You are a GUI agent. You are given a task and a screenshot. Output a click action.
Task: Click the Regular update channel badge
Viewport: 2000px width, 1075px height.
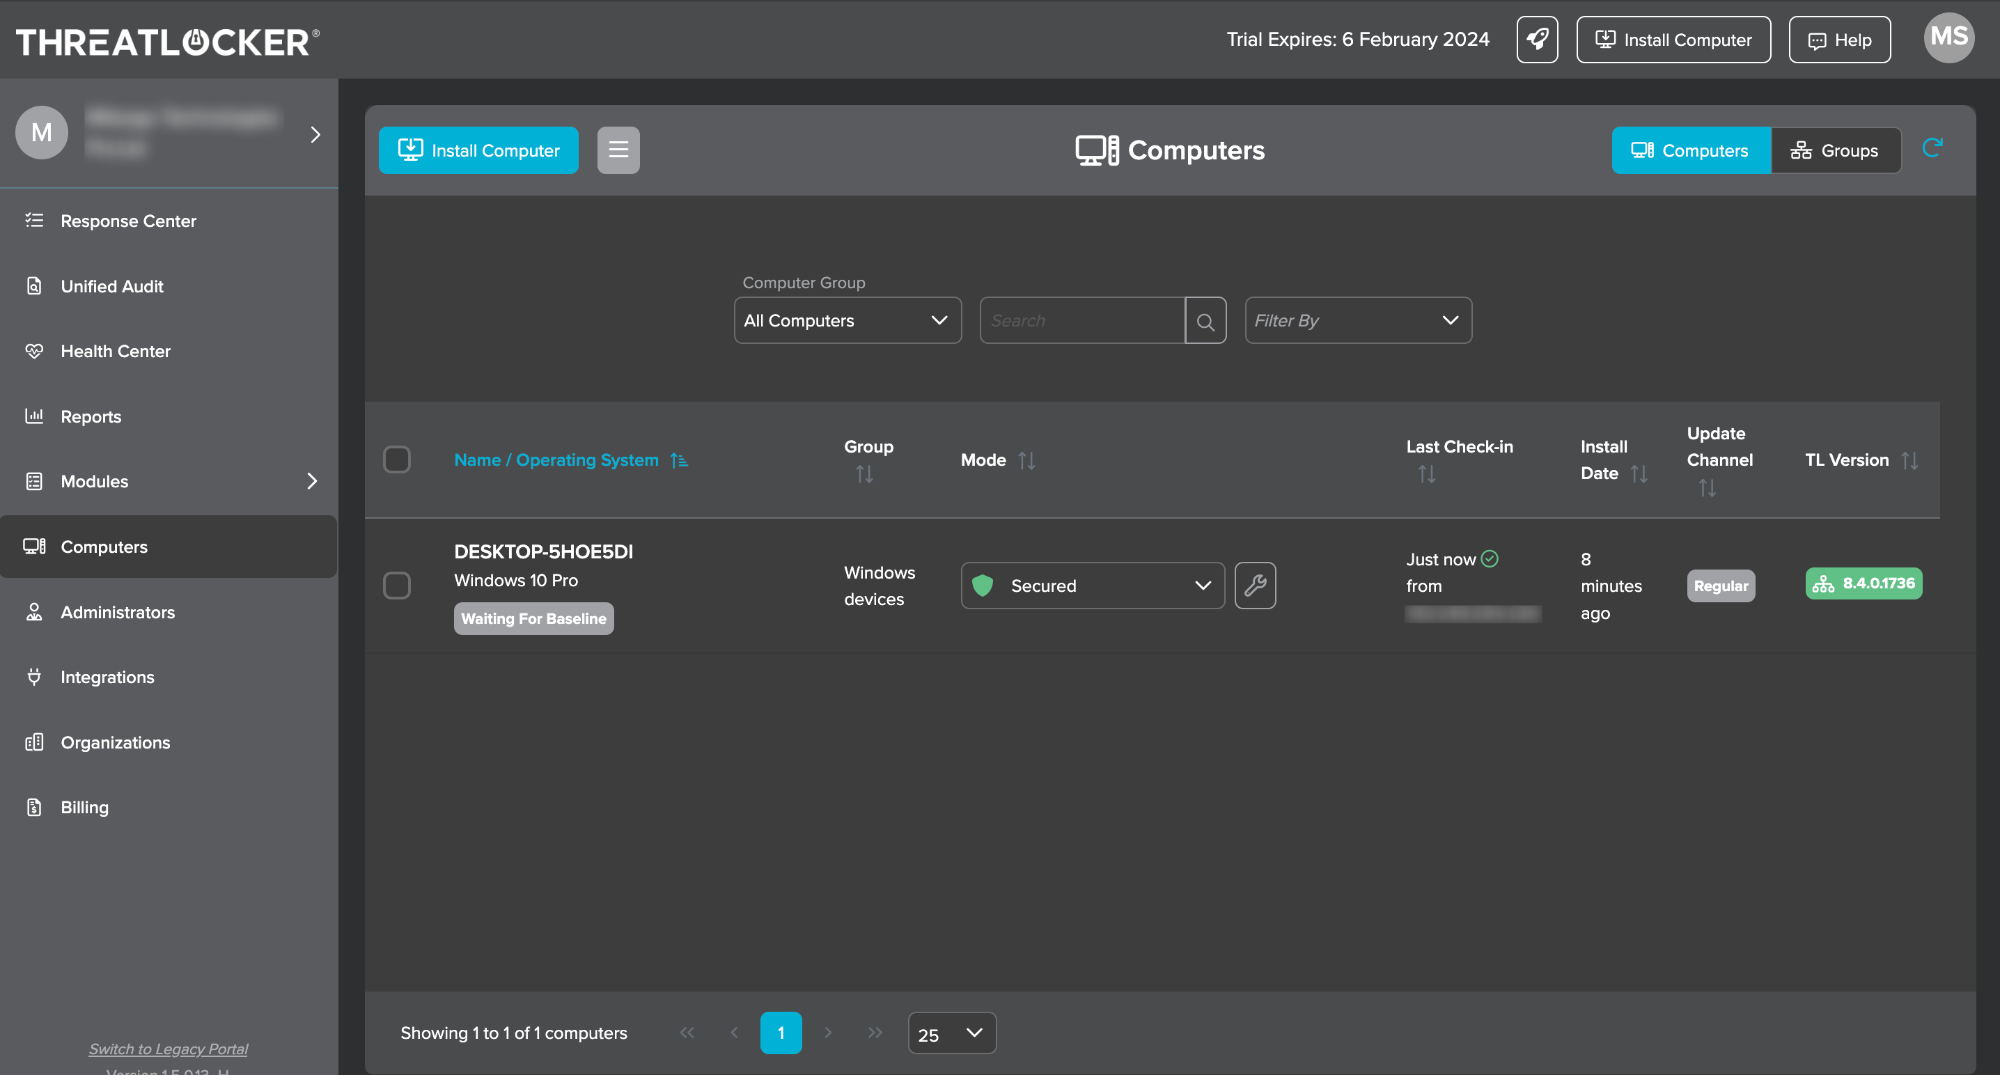click(1721, 586)
